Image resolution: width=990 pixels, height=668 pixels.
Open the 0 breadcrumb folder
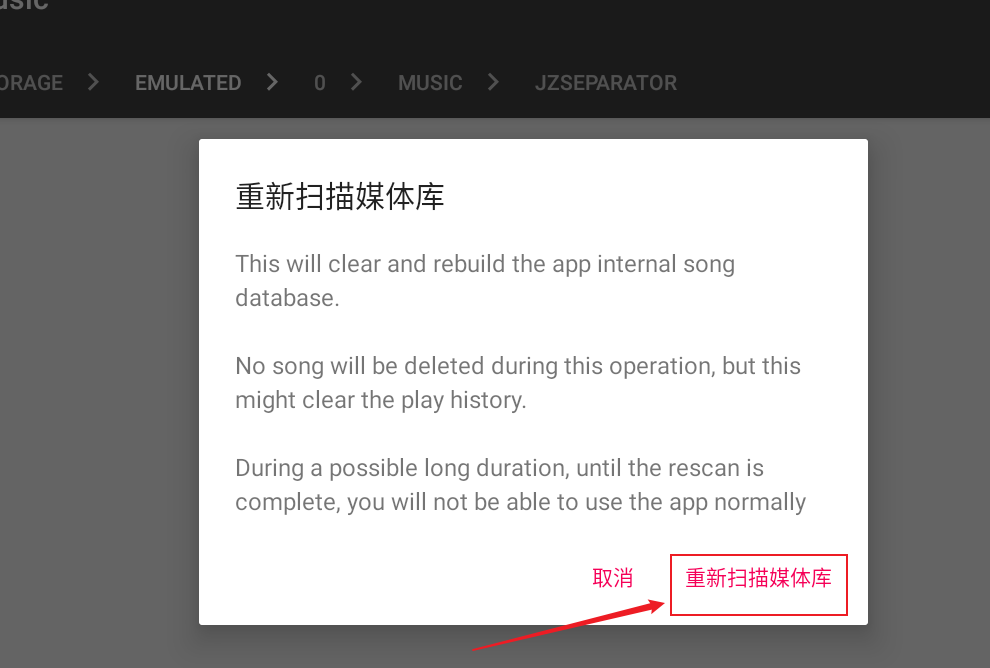click(320, 83)
